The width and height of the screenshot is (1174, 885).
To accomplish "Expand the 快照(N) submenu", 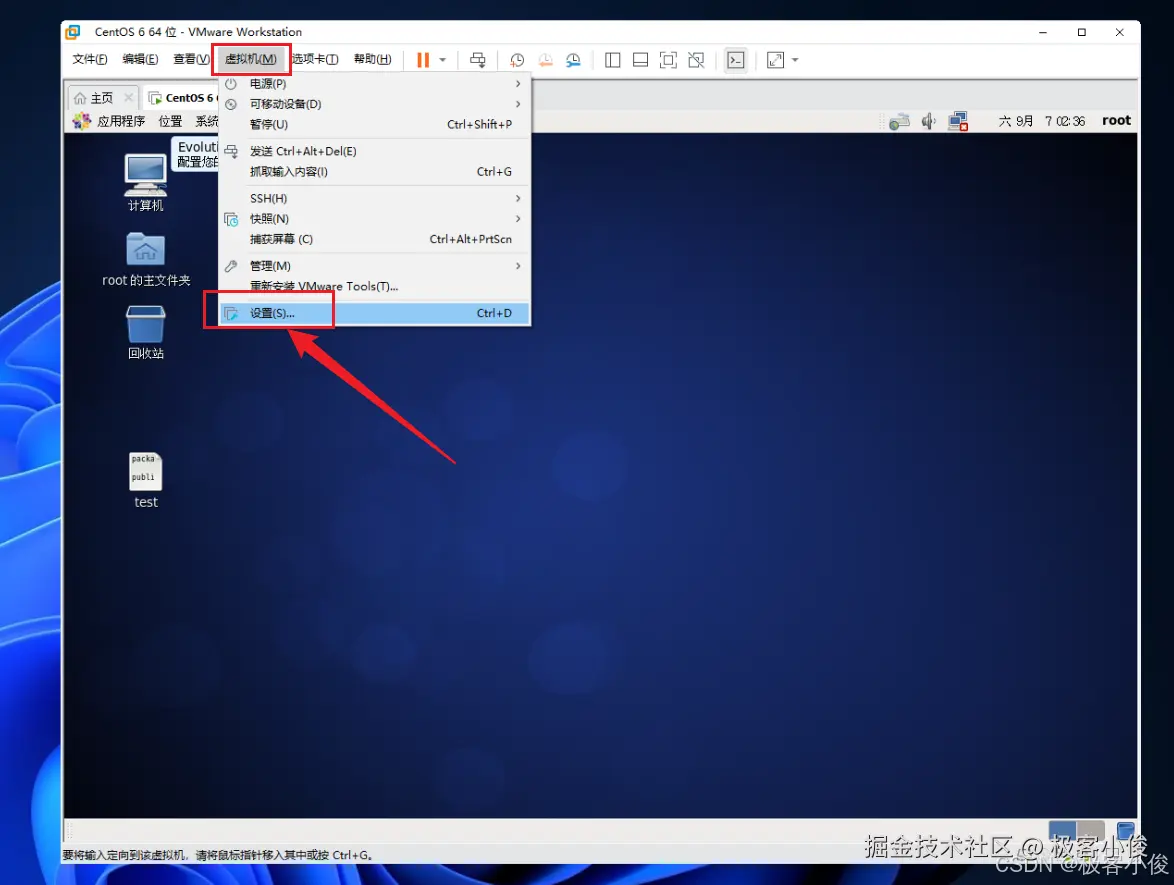I will click(x=374, y=219).
